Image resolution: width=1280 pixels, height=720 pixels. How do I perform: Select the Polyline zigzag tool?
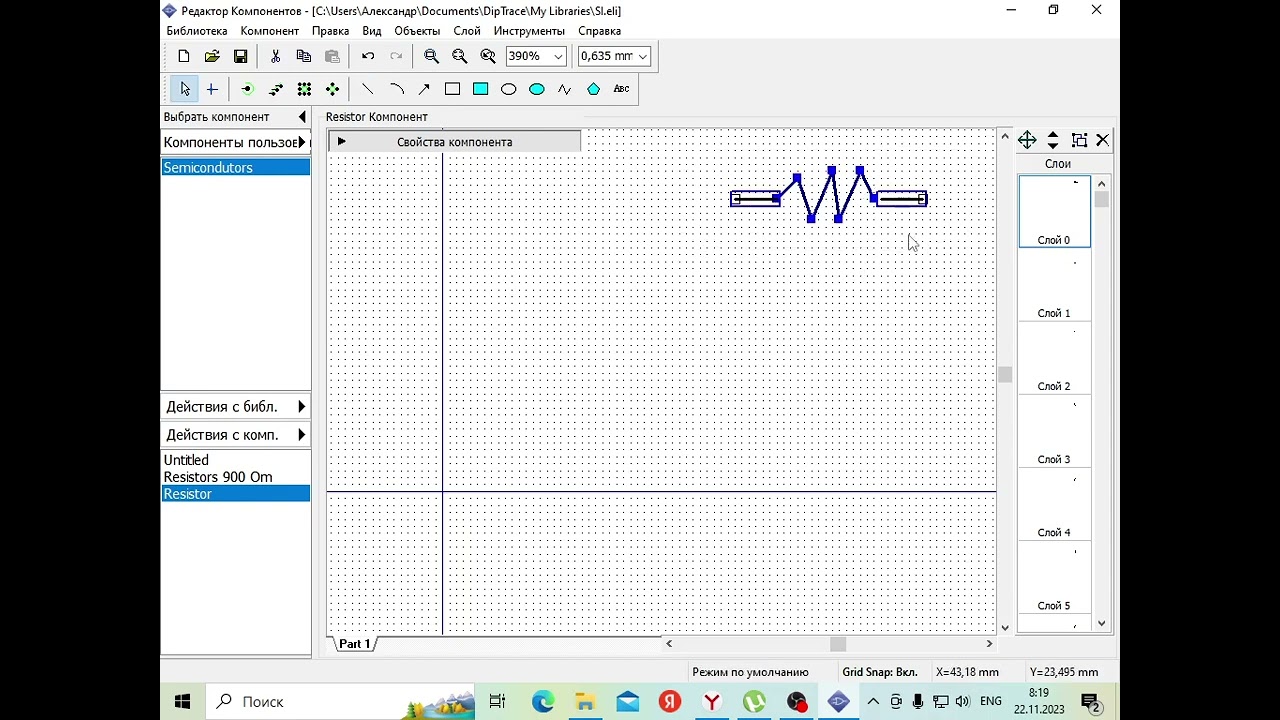(x=564, y=89)
